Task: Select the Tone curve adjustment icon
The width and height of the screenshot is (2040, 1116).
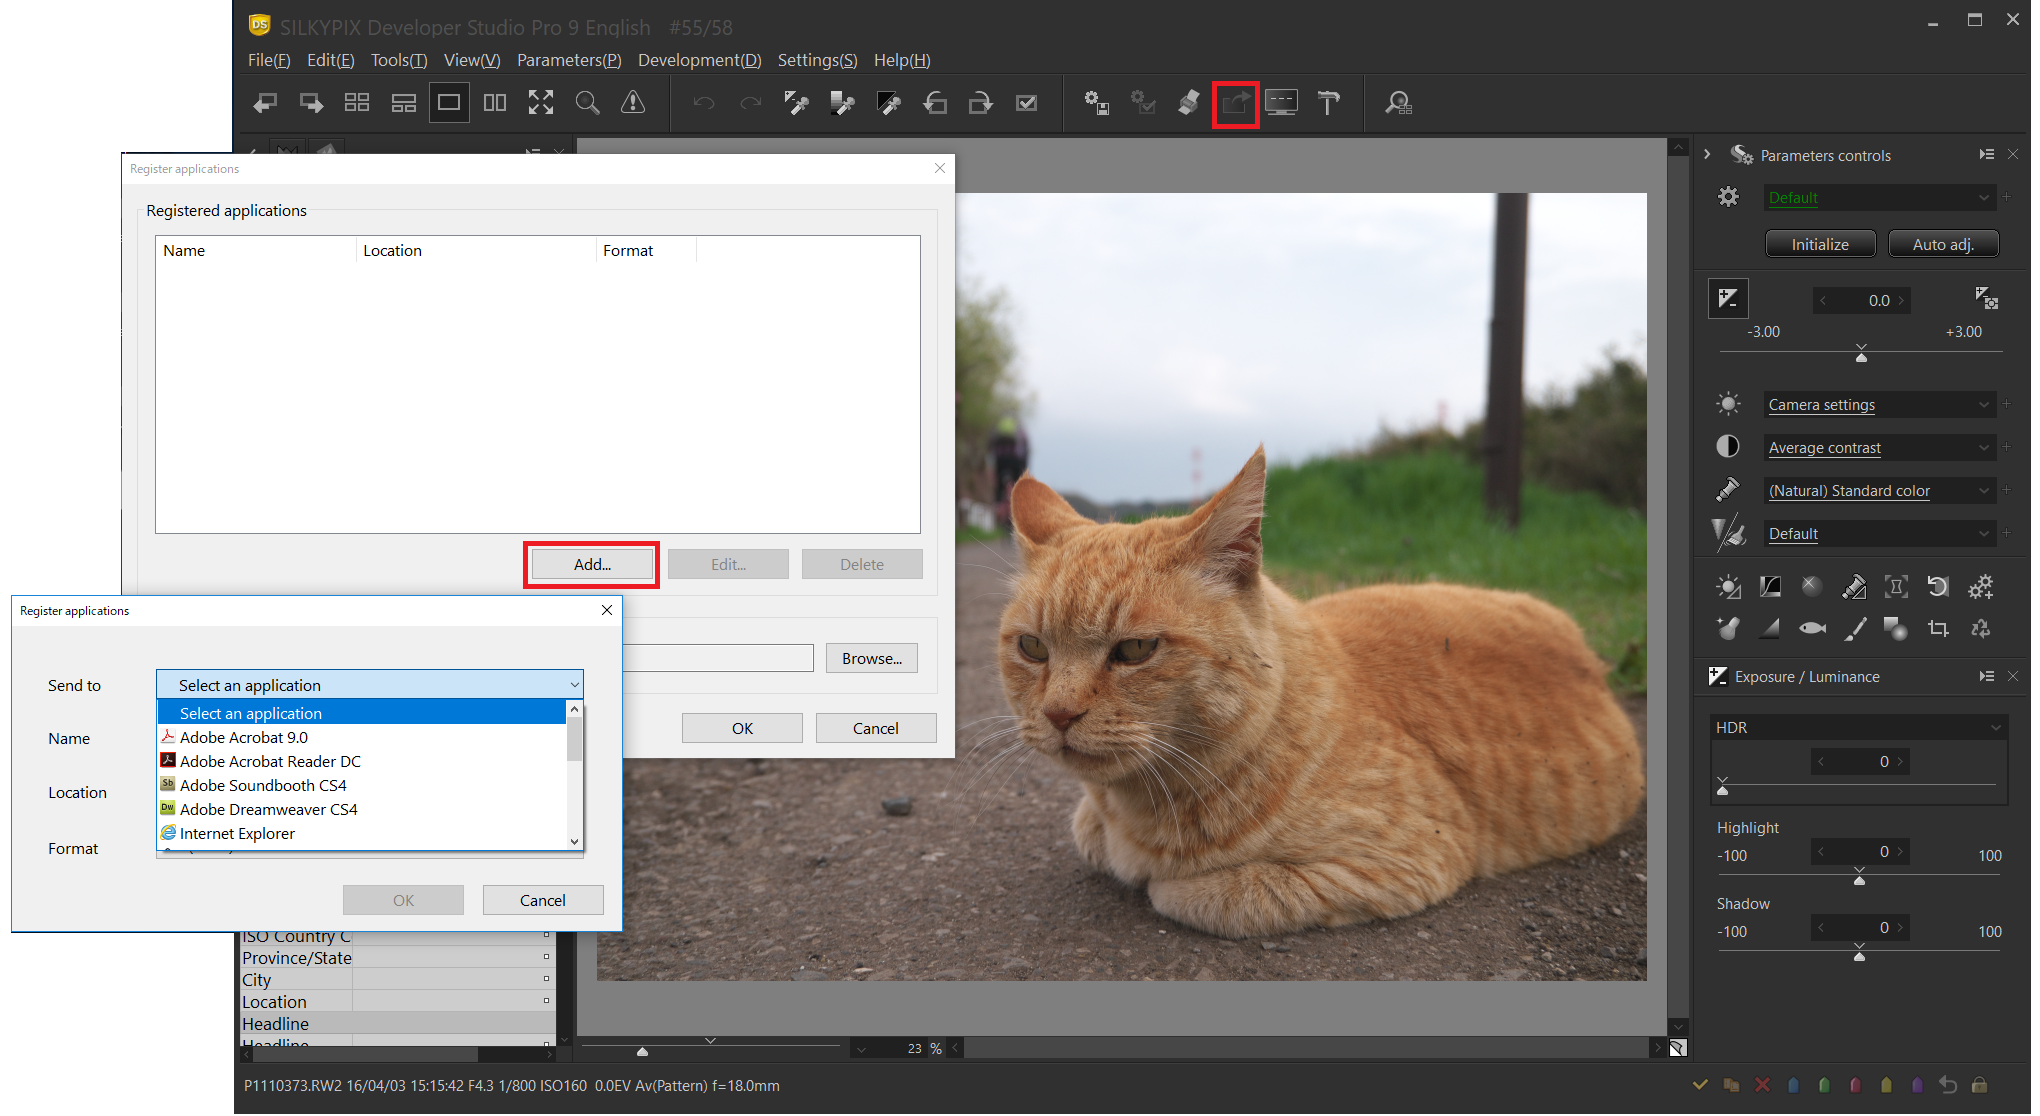Action: (x=1767, y=587)
